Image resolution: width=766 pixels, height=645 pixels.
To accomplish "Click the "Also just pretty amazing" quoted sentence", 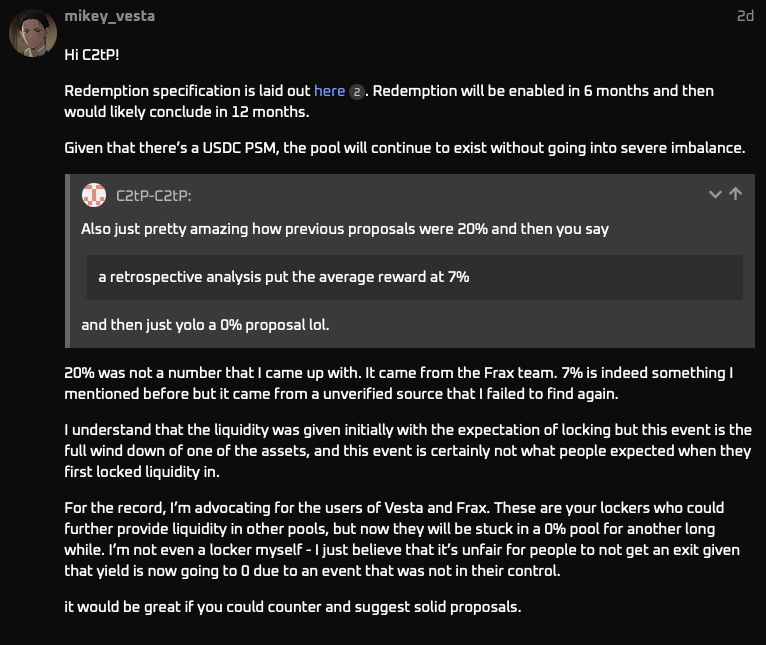I will pos(344,229).
